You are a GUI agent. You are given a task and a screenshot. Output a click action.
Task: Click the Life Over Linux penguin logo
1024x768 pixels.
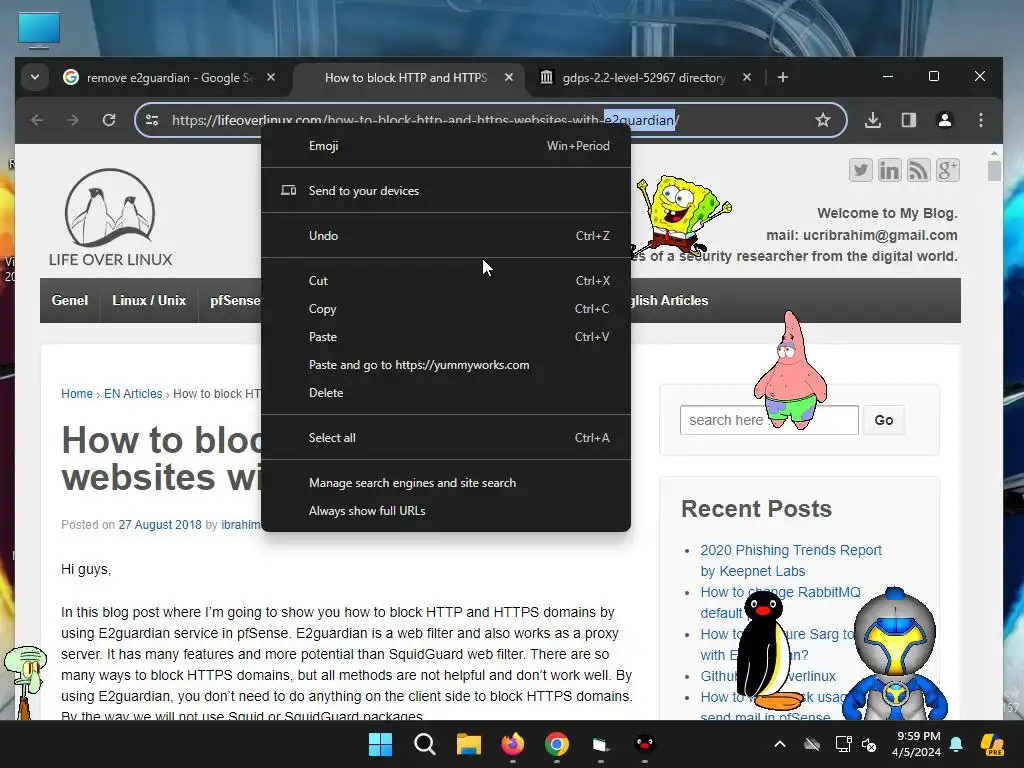(110, 217)
